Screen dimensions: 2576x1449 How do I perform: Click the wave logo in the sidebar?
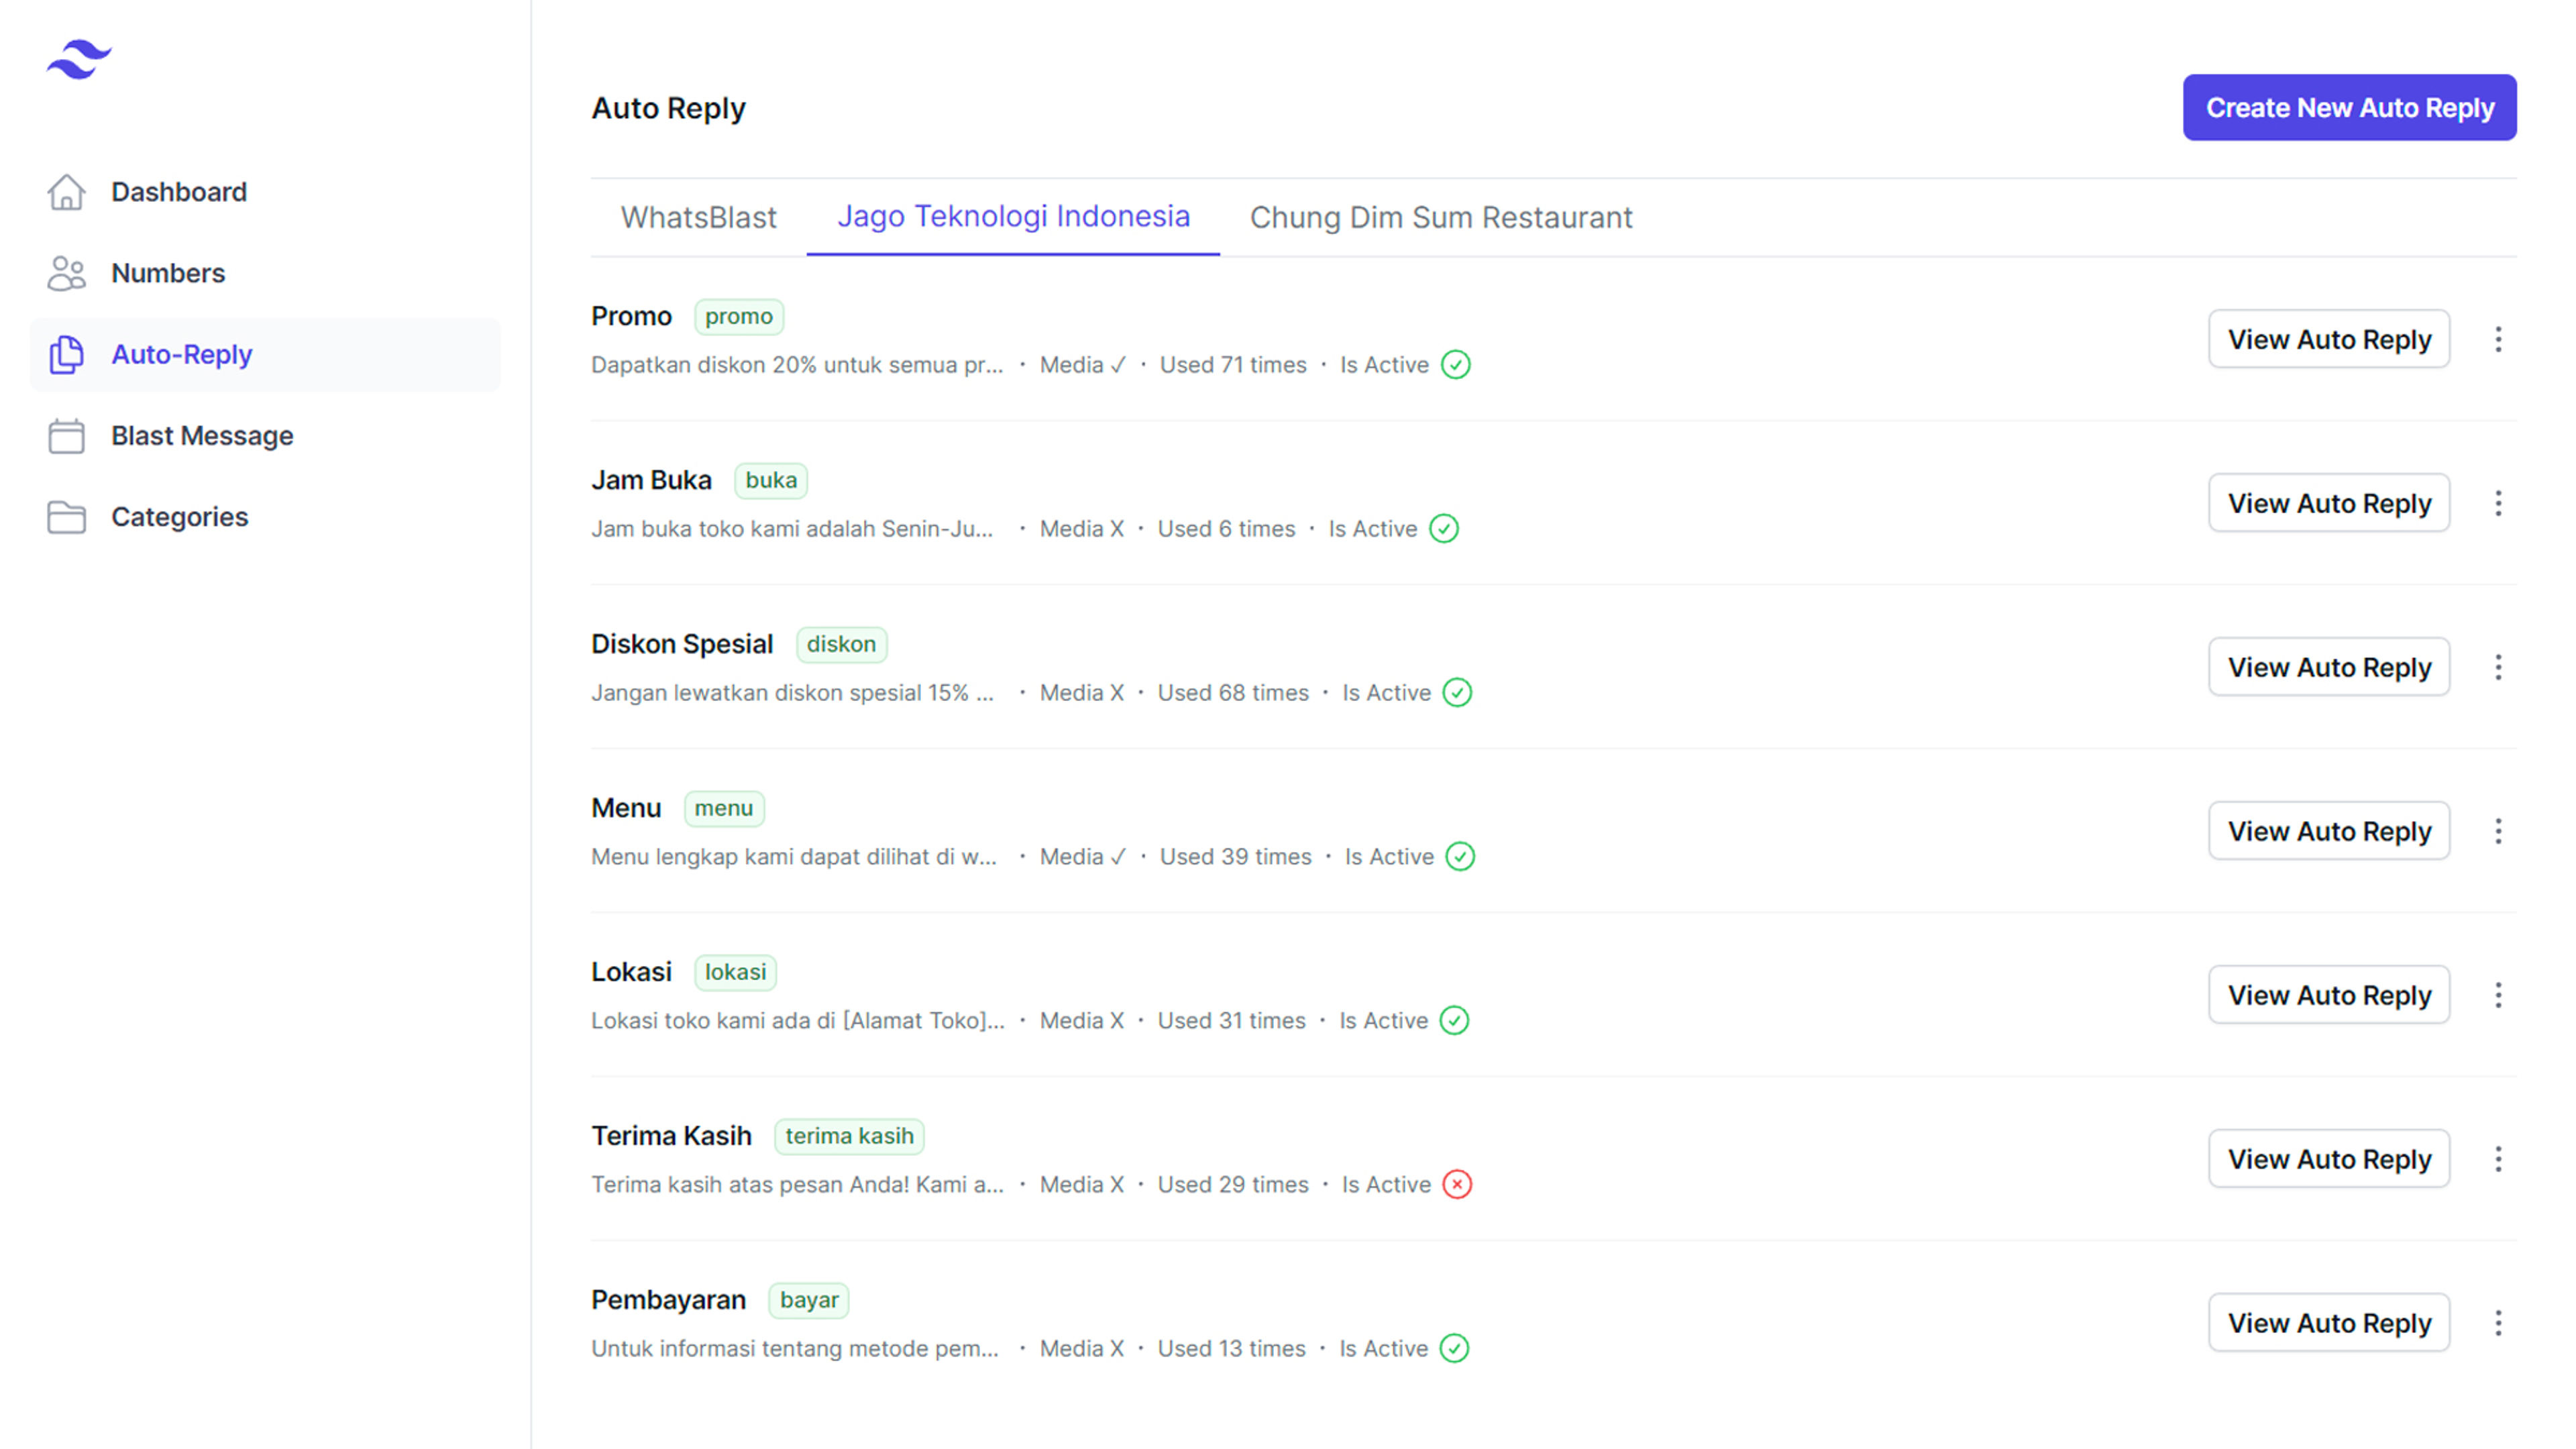pos(79,59)
